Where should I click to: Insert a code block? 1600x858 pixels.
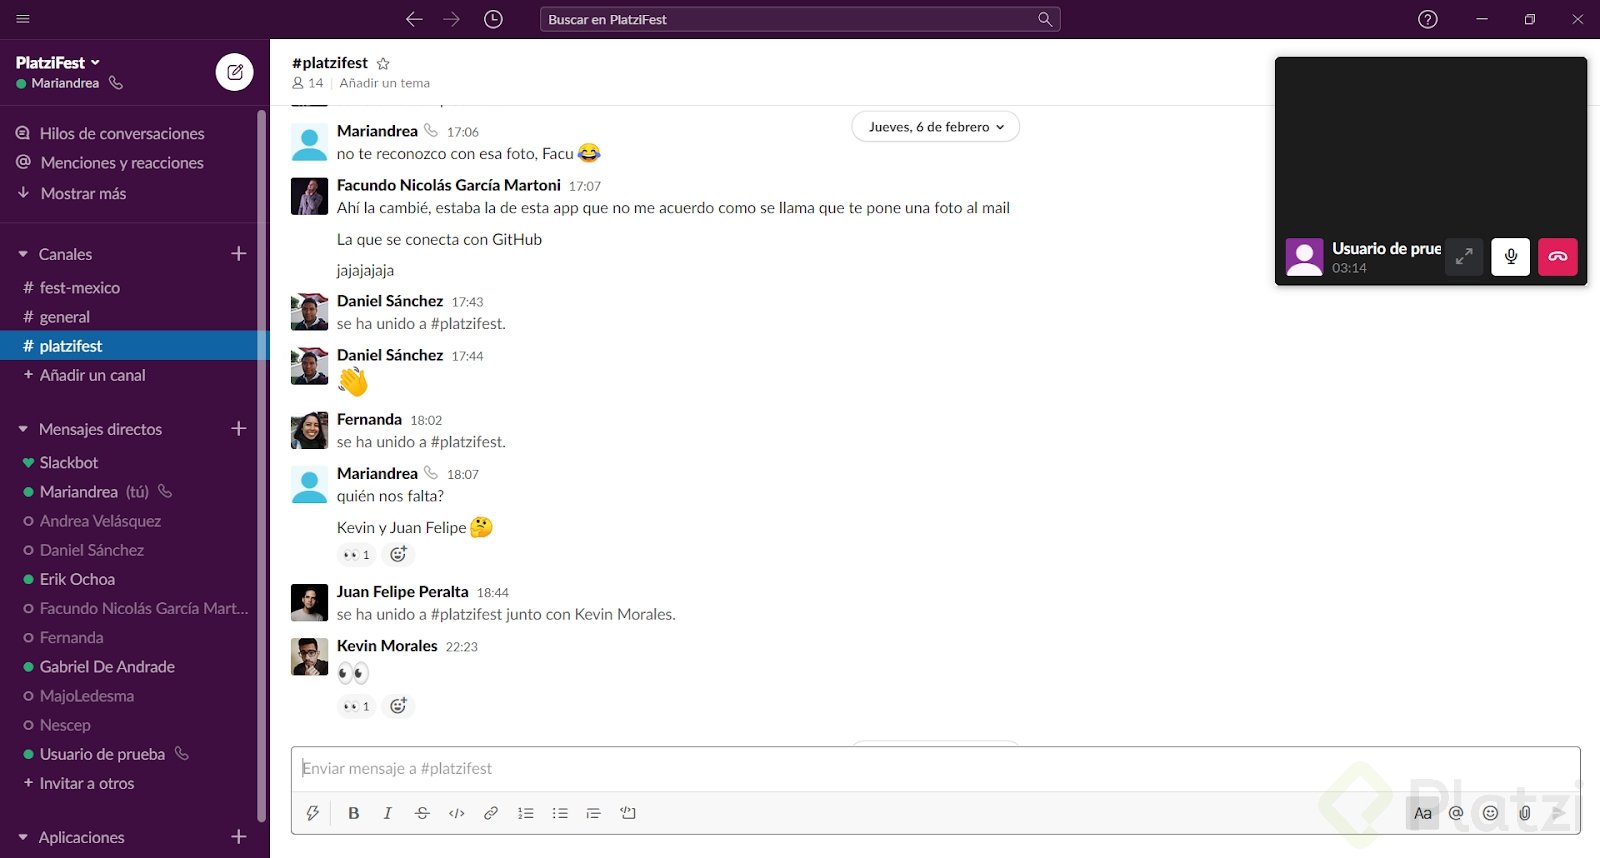coord(628,813)
